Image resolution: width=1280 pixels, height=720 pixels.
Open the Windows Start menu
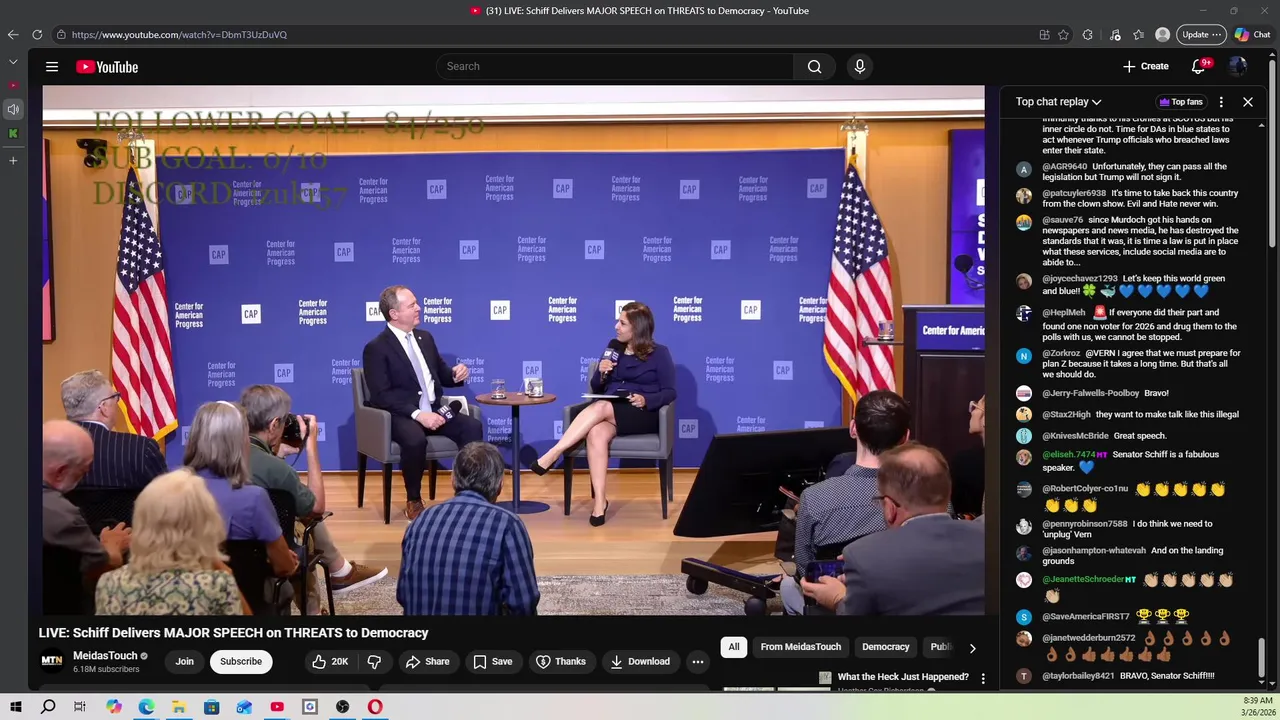[x=15, y=707]
